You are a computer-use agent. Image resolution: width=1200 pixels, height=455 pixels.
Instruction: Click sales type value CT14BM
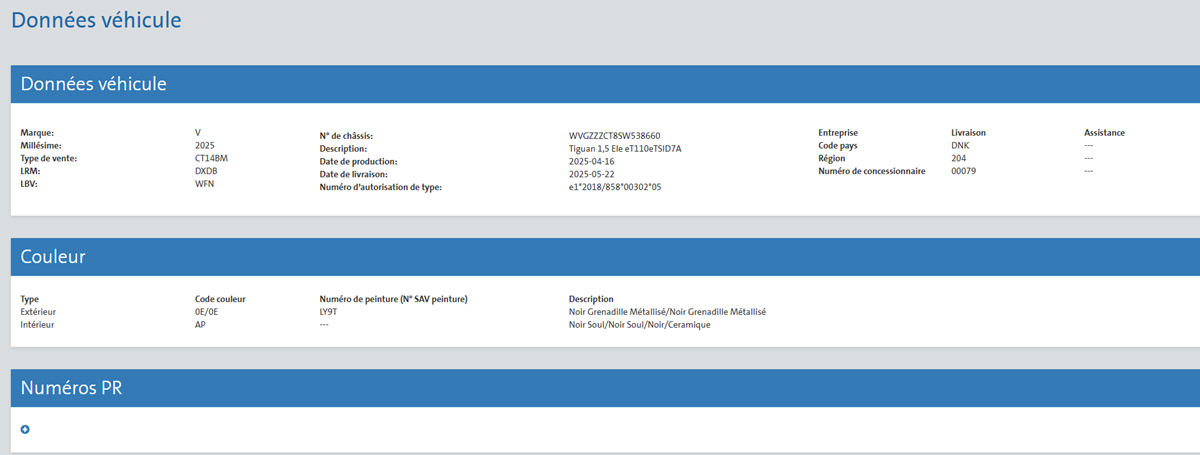[x=213, y=158]
